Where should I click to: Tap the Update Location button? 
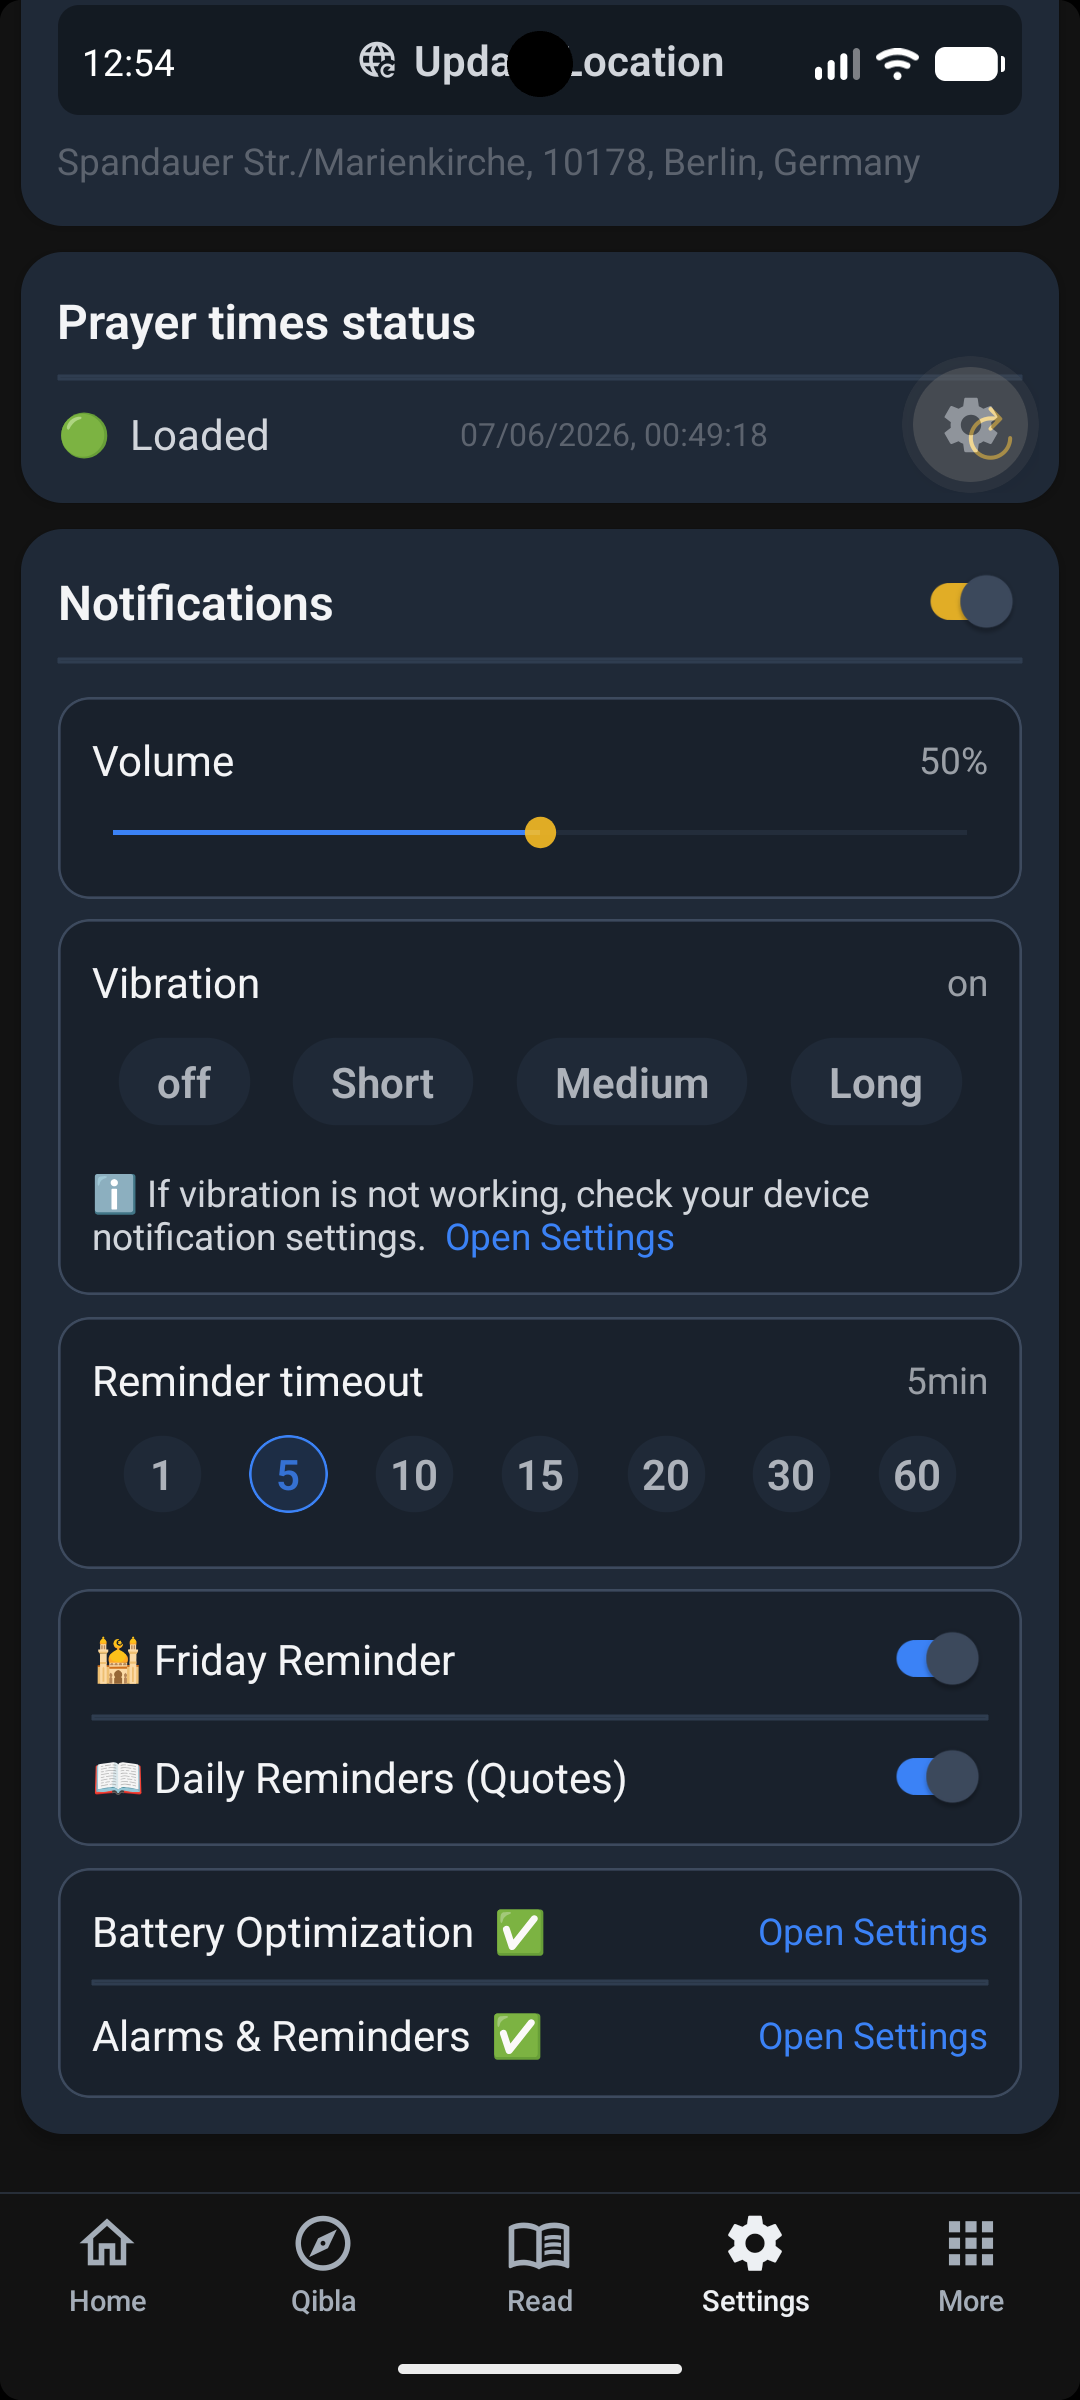[540, 61]
